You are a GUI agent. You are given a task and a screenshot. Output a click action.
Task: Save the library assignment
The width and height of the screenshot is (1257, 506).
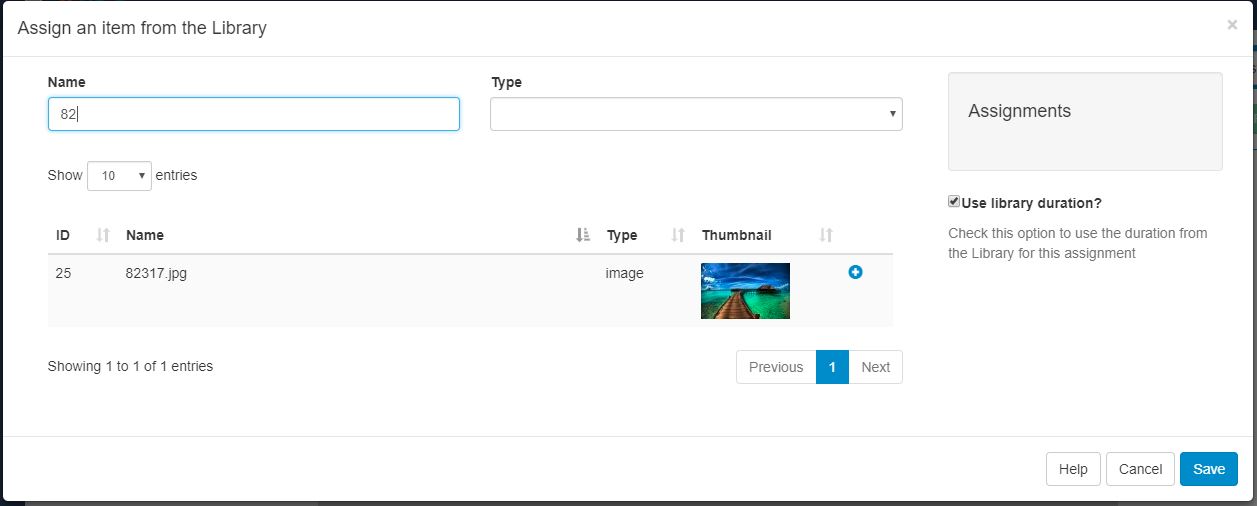pyautogui.click(x=1209, y=469)
